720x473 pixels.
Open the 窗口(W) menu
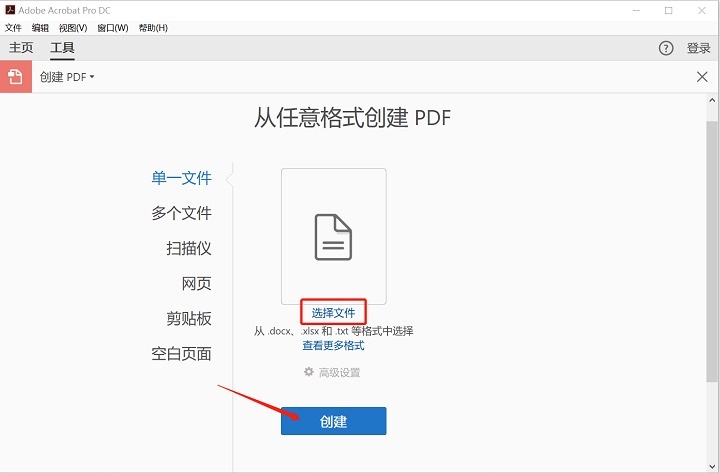click(113, 28)
